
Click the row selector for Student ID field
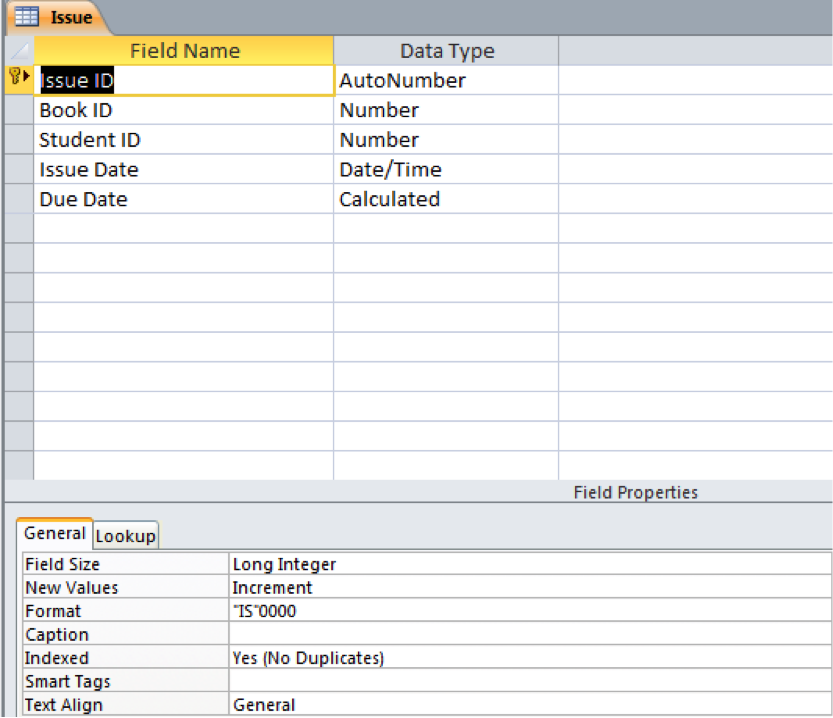(18, 140)
